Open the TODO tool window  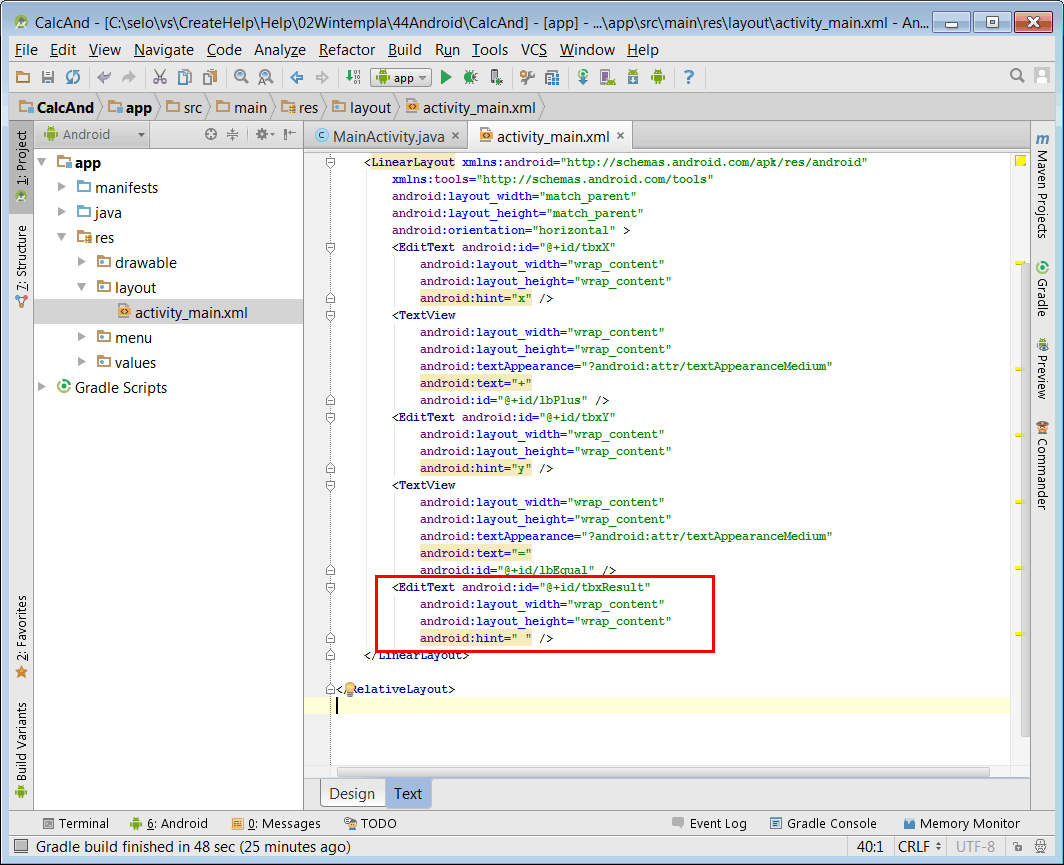coord(370,823)
